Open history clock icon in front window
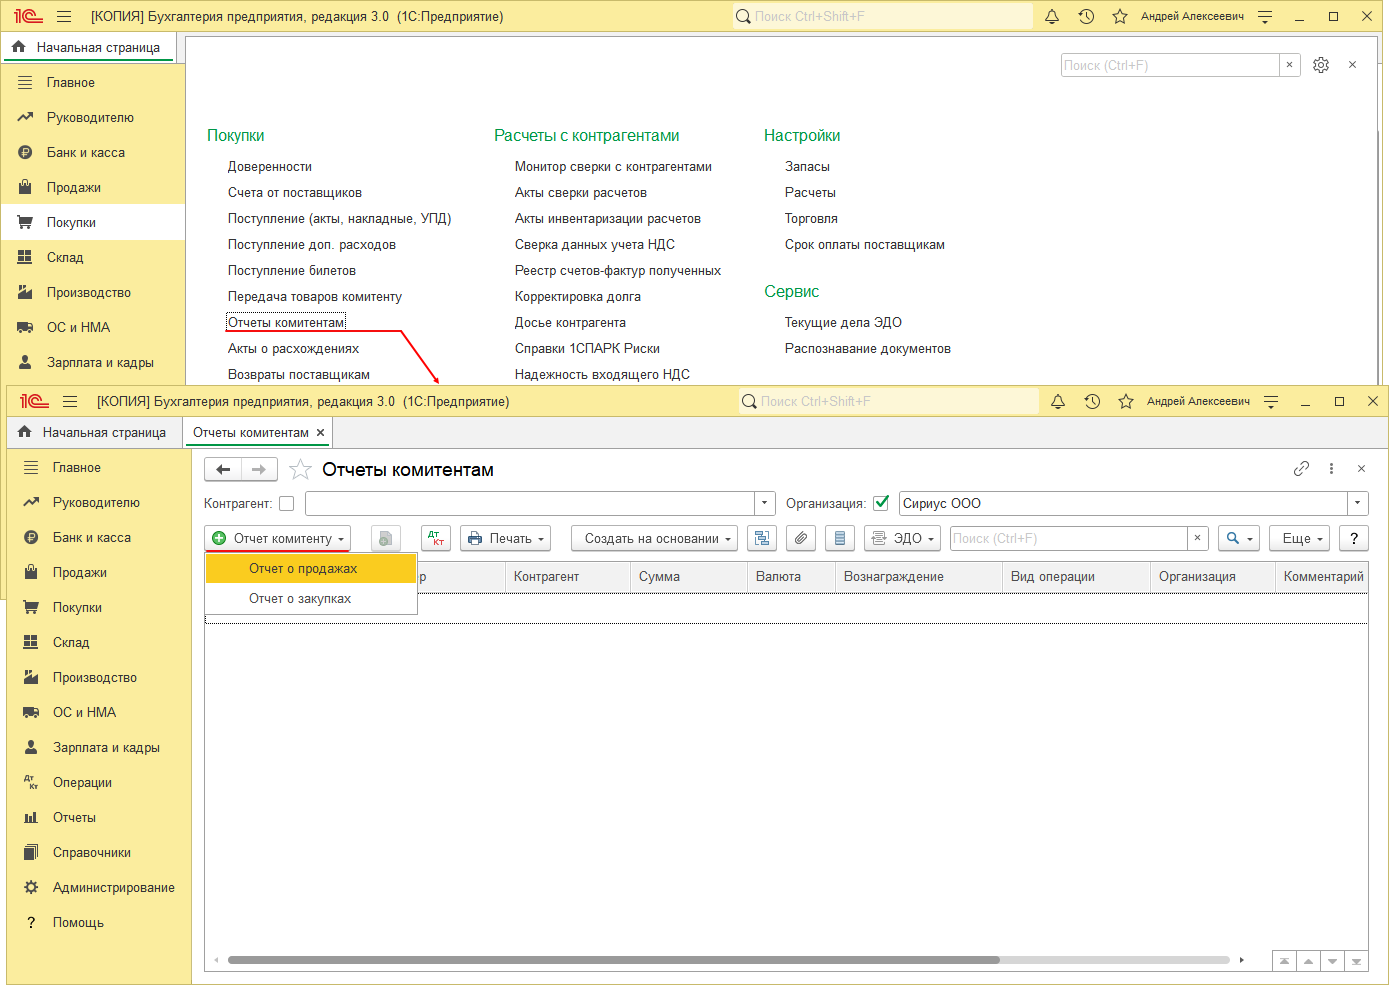 pyautogui.click(x=1092, y=401)
